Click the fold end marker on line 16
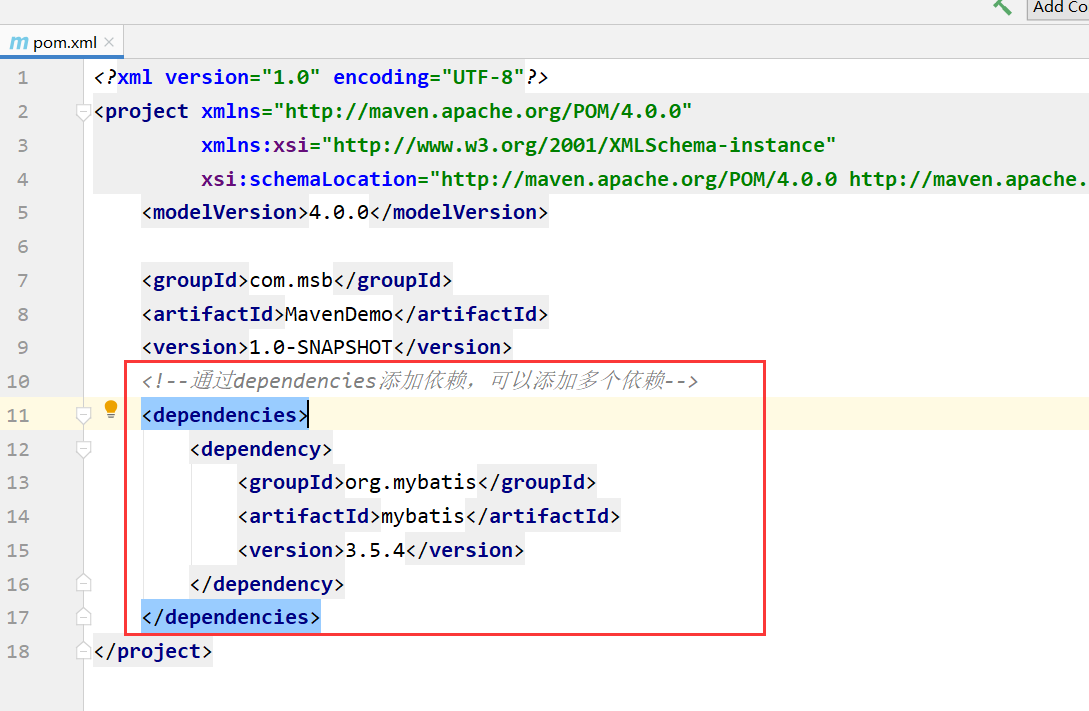 (x=83, y=583)
